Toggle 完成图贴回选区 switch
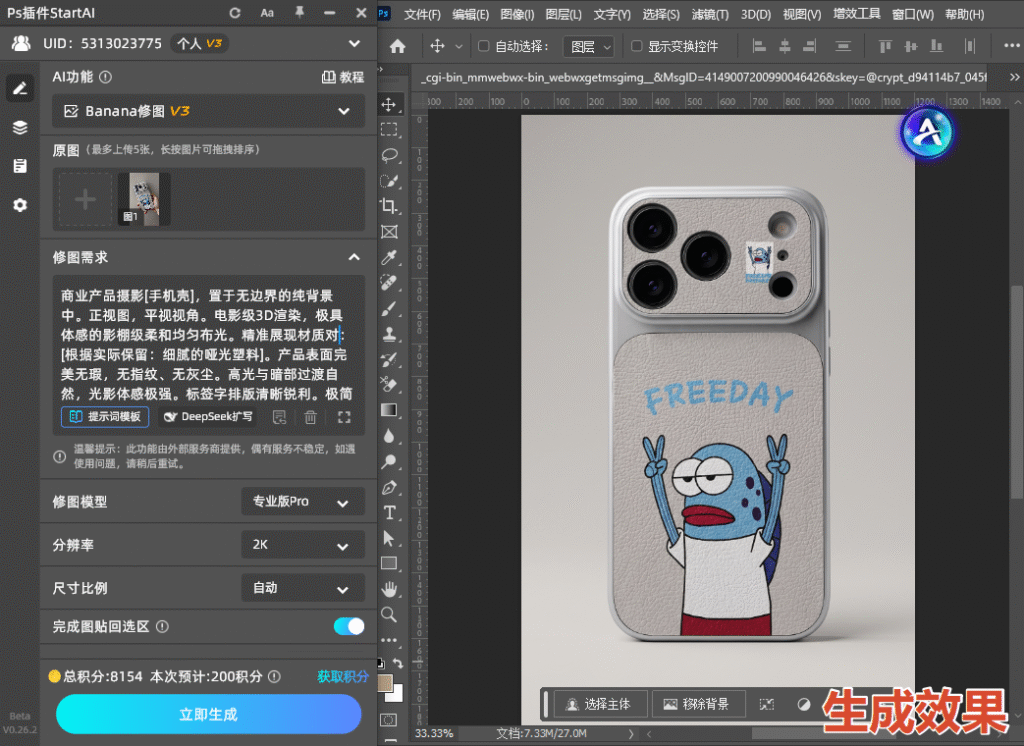This screenshot has height=746, width=1024. [x=349, y=626]
